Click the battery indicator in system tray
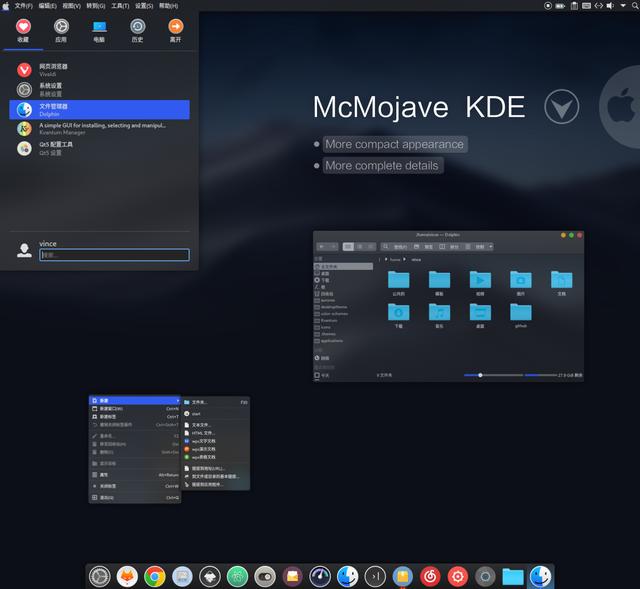Screen dimensions: 640x589 click(x=560, y=6)
